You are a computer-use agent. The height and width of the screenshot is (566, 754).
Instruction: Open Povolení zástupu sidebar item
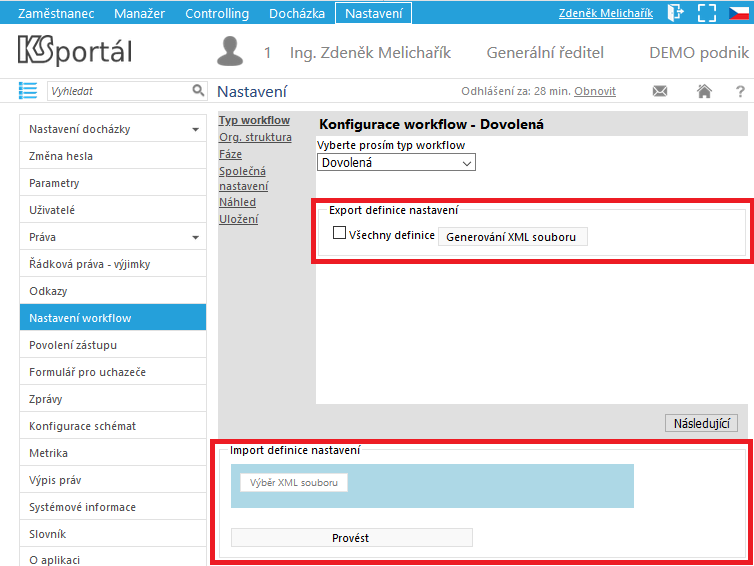click(x=113, y=344)
